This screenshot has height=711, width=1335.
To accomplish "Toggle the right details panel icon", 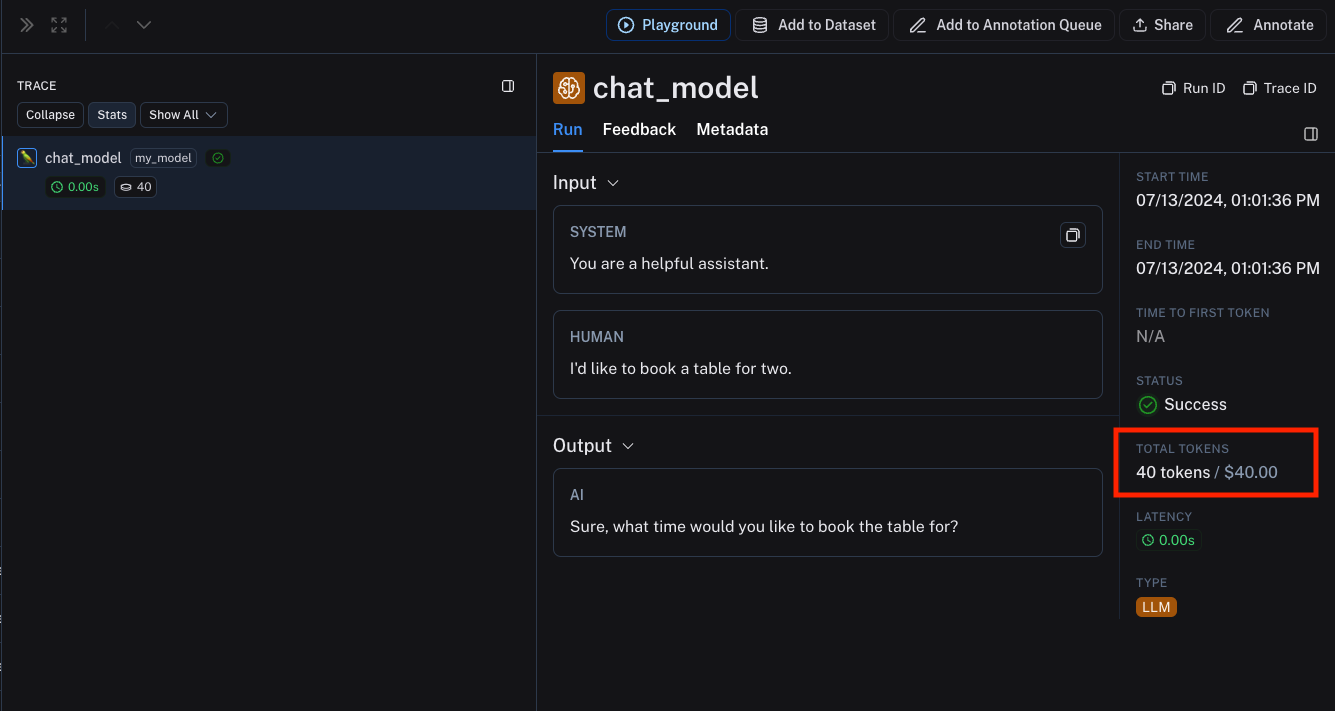I will click(x=1311, y=134).
